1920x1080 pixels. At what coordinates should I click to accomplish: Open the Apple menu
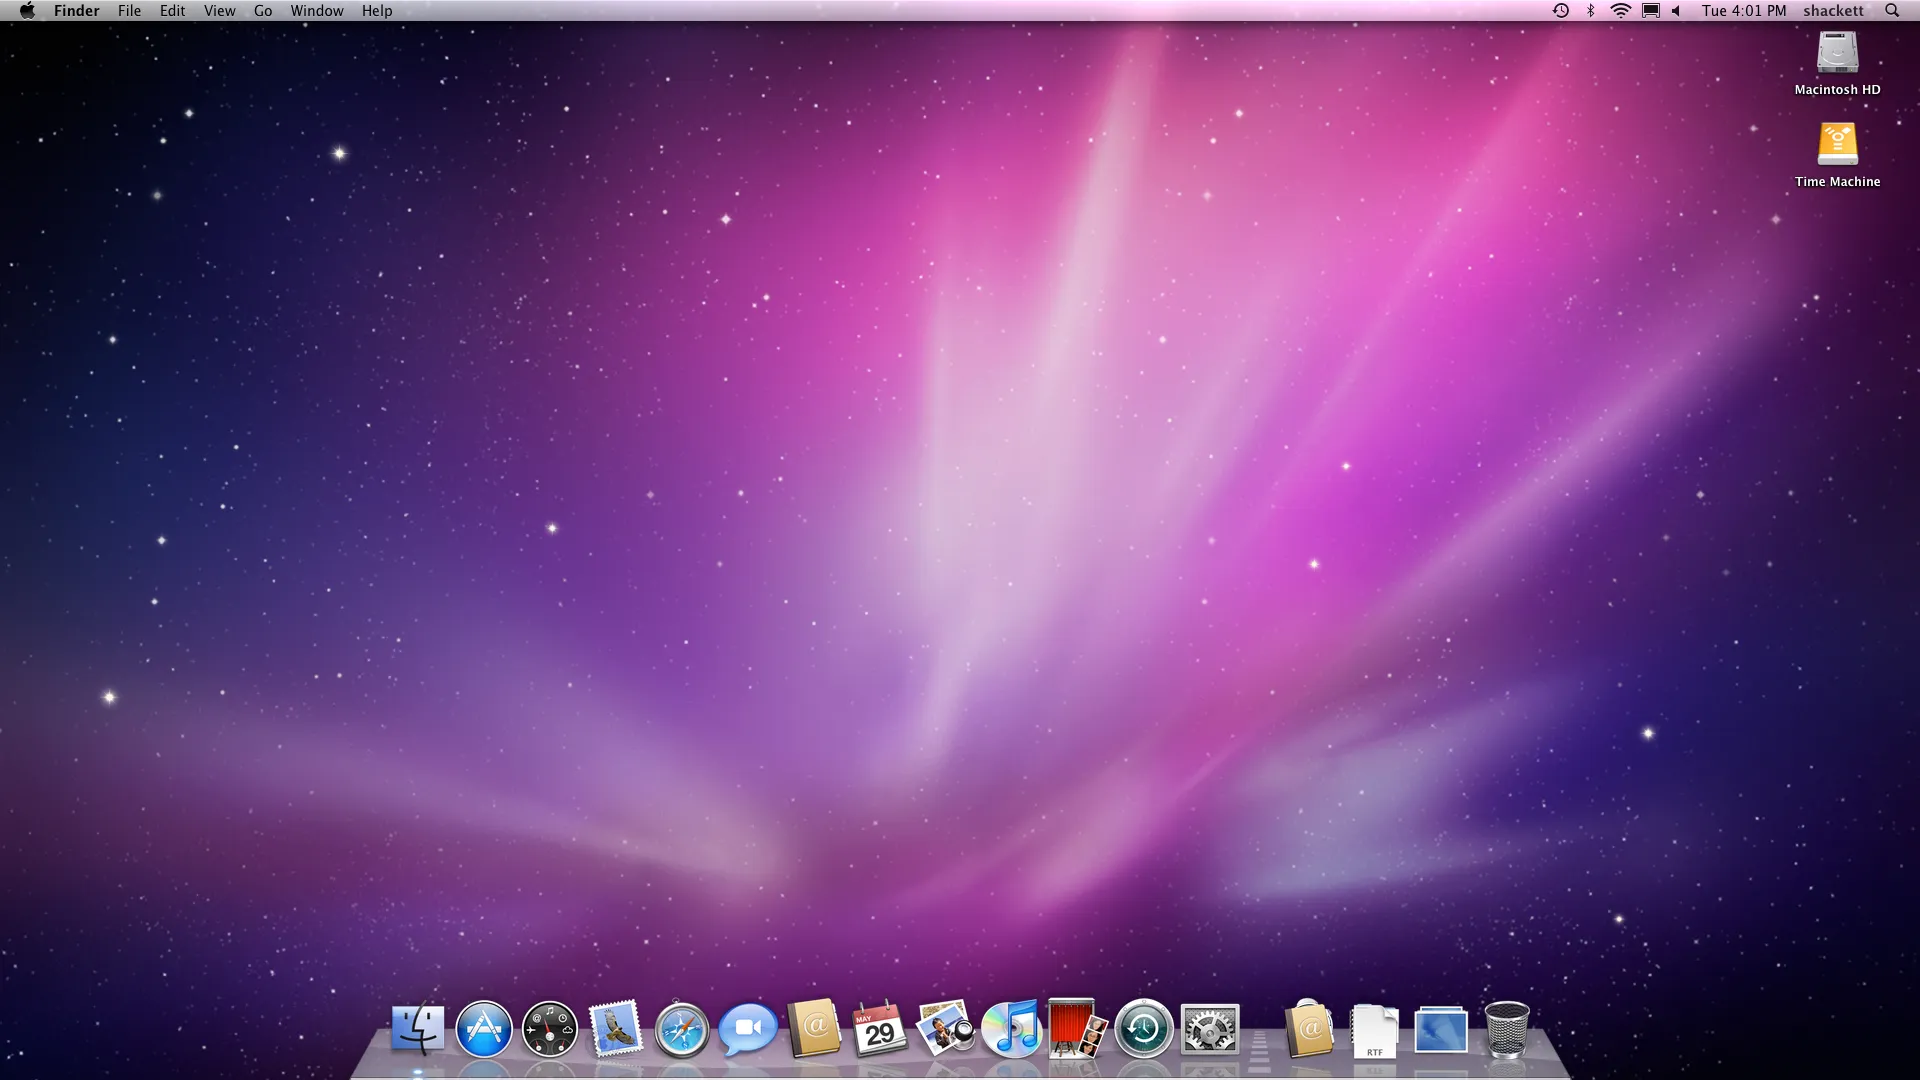coord(27,11)
